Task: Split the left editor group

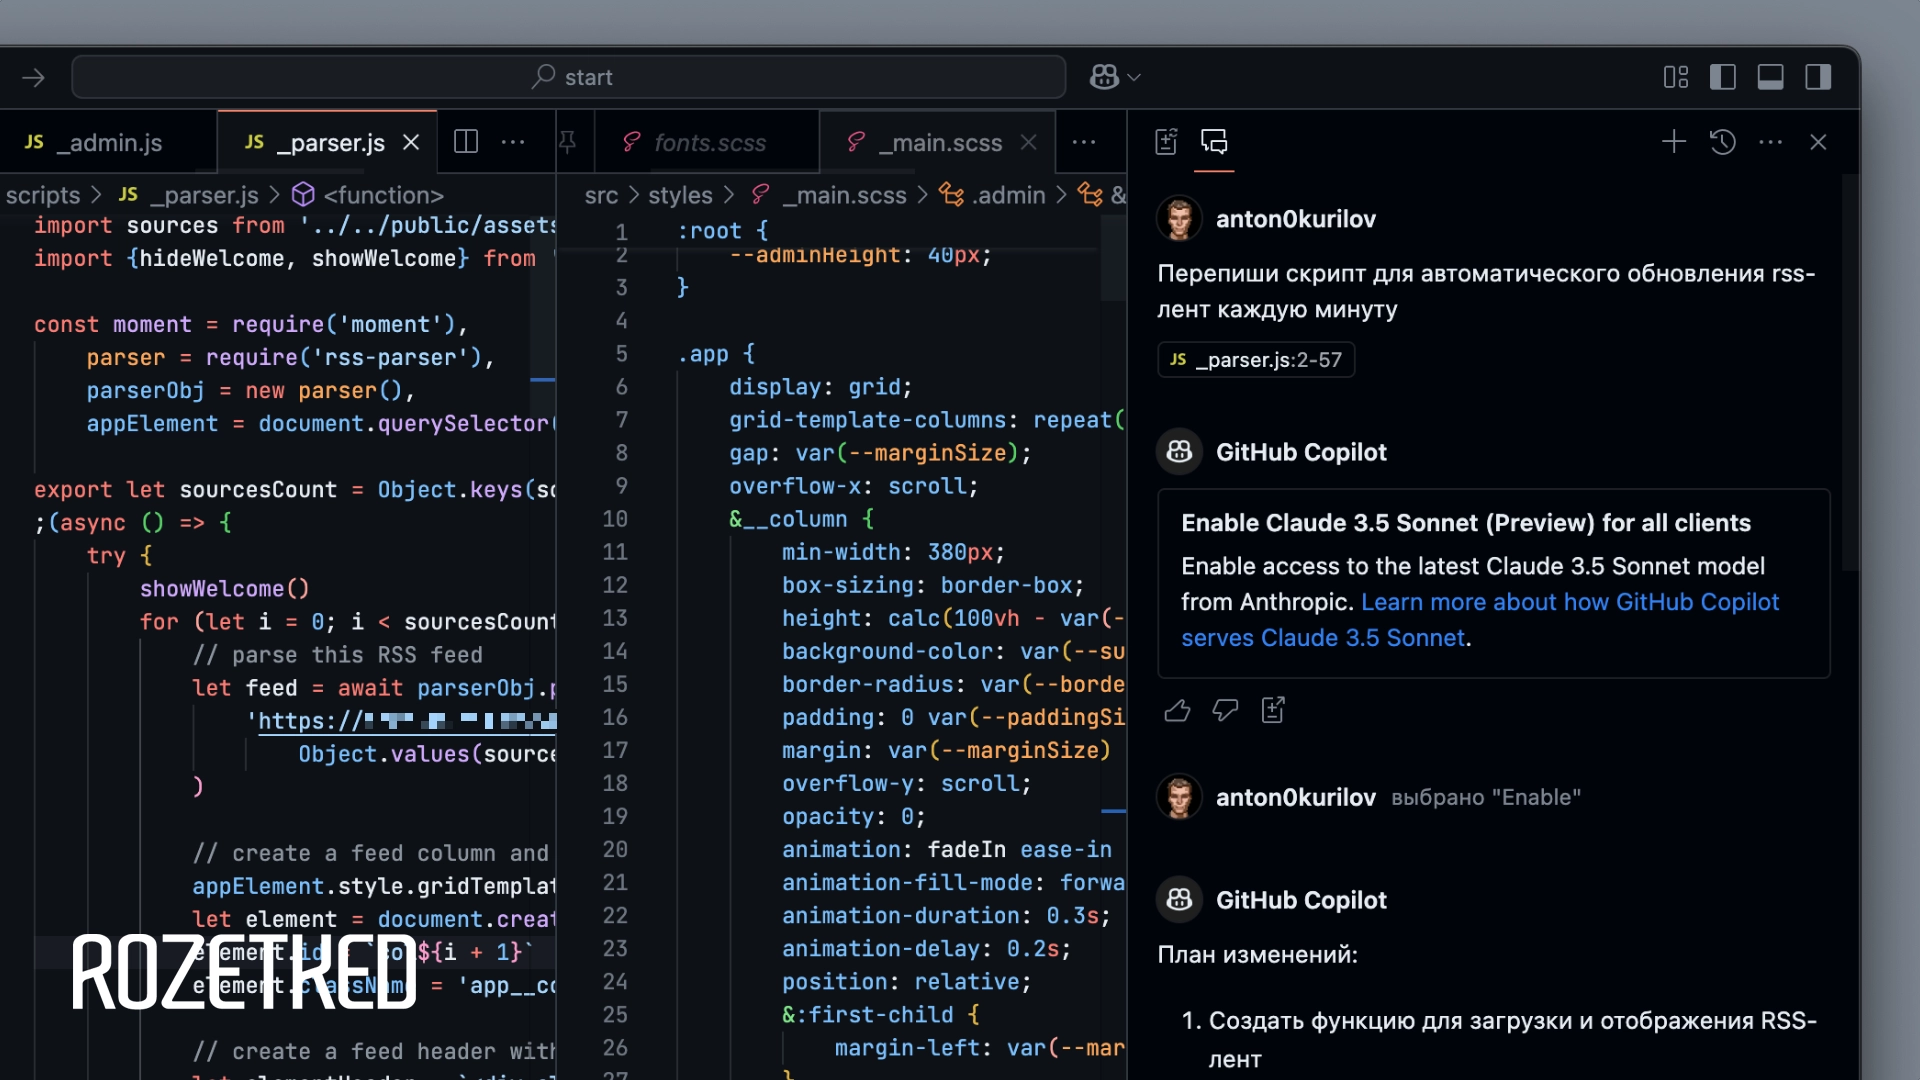Action: tap(466, 142)
